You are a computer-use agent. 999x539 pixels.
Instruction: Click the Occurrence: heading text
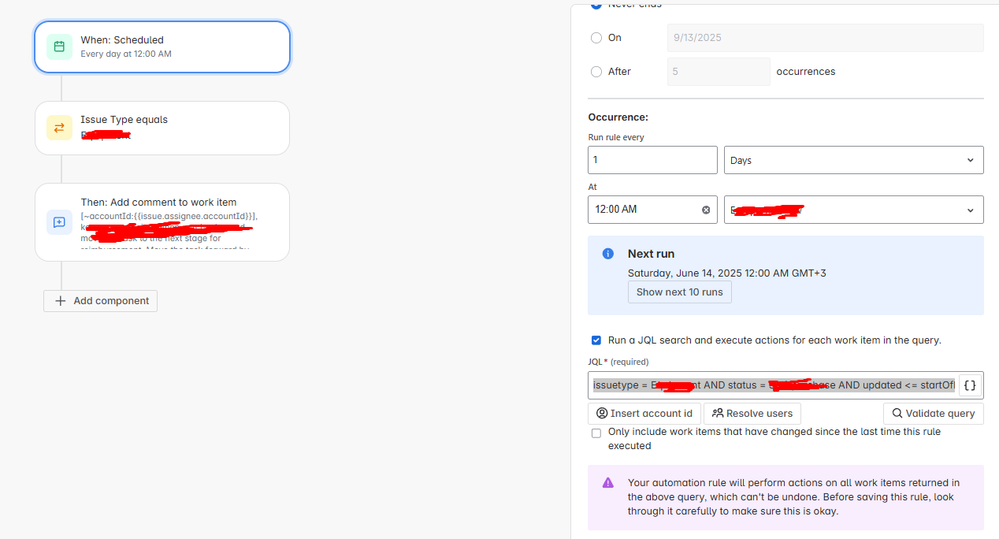618,117
